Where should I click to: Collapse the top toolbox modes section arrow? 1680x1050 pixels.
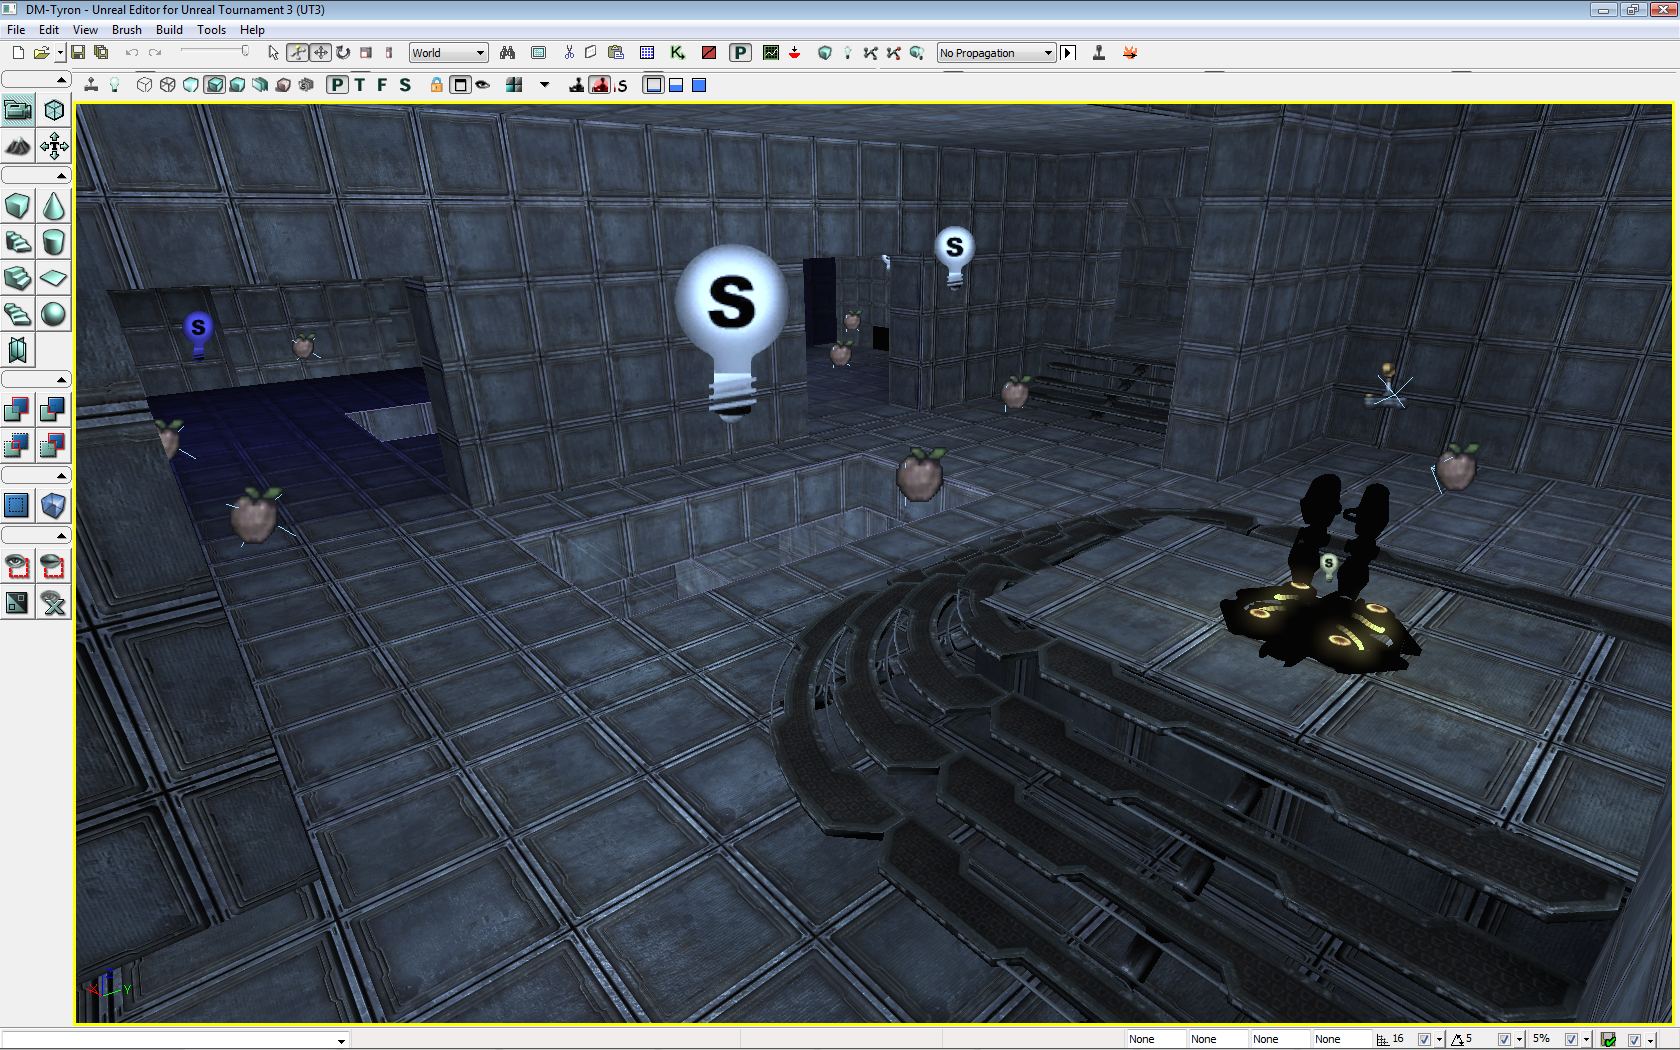(x=61, y=80)
